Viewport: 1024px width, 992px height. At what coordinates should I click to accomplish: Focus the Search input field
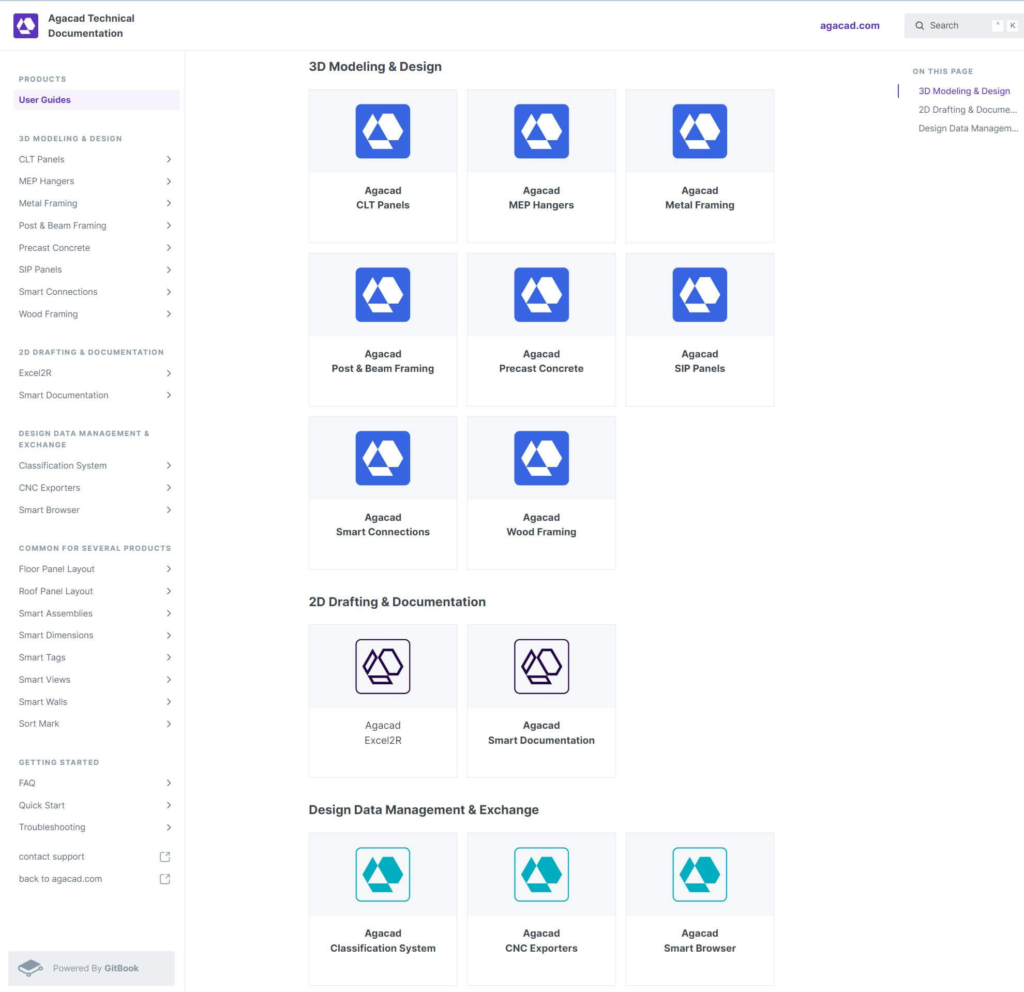[964, 25]
